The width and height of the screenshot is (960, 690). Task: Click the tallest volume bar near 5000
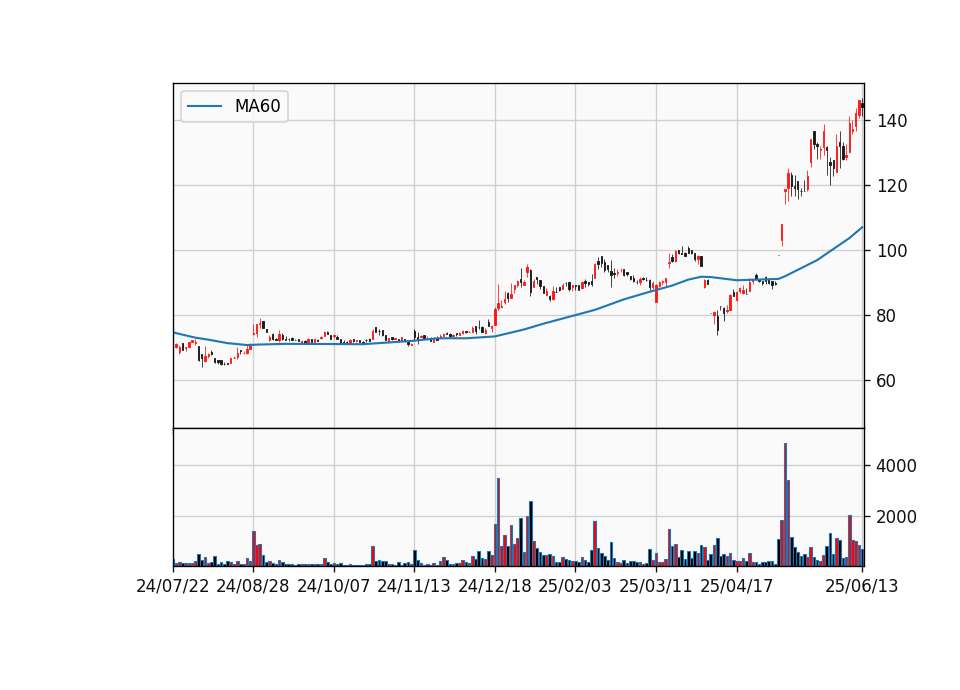pos(786,504)
